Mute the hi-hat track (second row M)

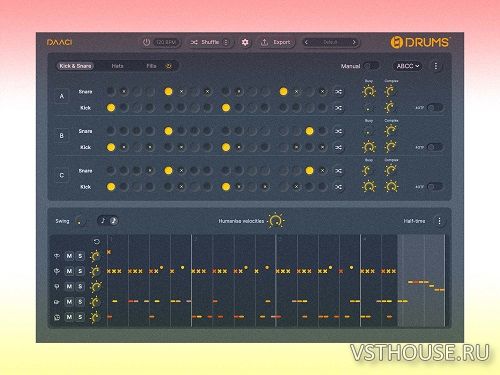pos(69,271)
